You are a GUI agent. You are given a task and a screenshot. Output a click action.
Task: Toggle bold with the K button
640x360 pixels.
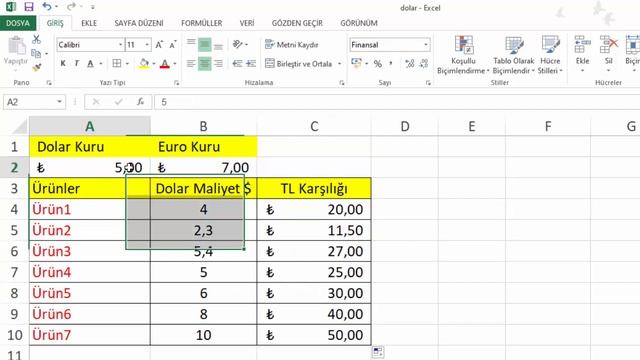point(63,64)
